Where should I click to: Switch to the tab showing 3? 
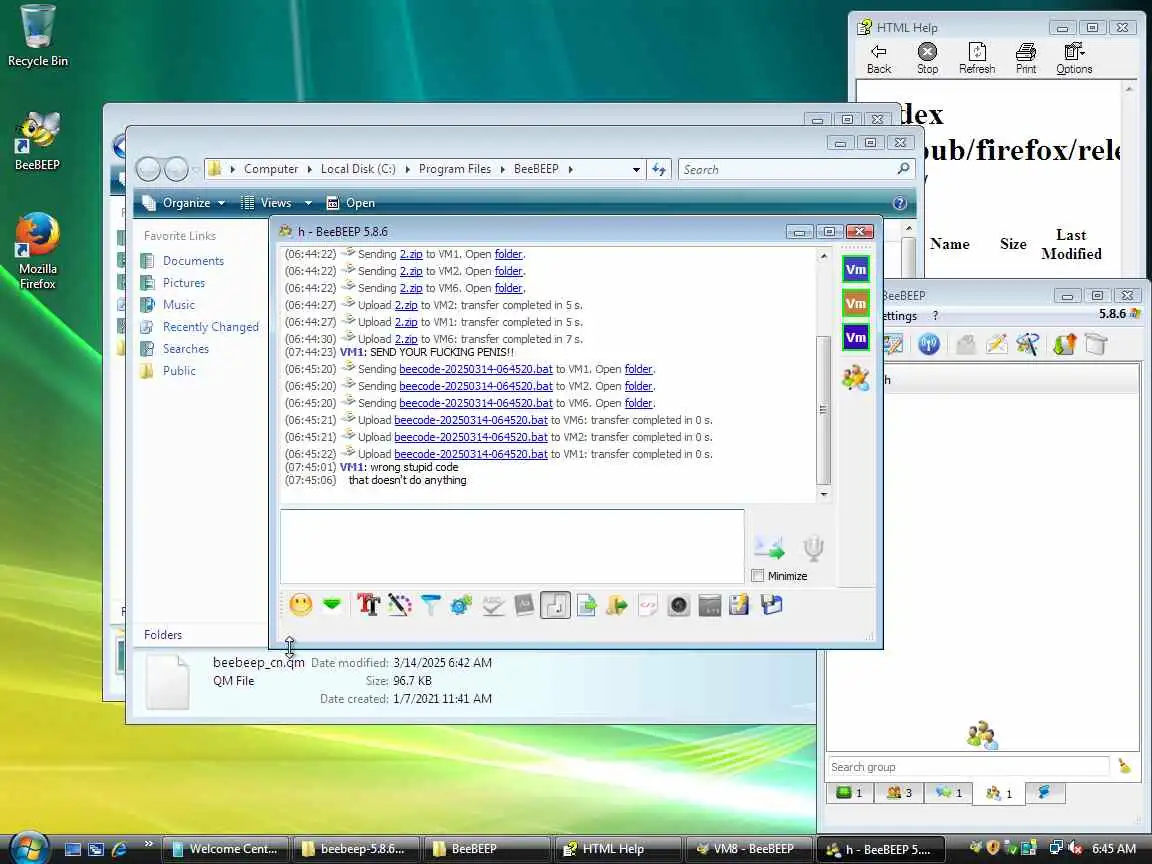pyautogui.click(x=899, y=793)
